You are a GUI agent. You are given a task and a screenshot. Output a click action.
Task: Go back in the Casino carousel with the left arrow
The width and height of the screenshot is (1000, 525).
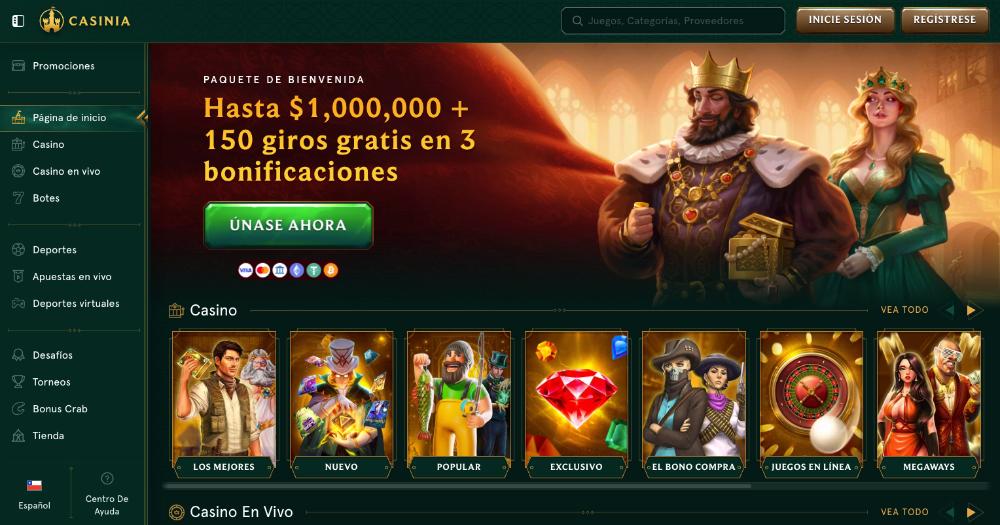coord(950,310)
